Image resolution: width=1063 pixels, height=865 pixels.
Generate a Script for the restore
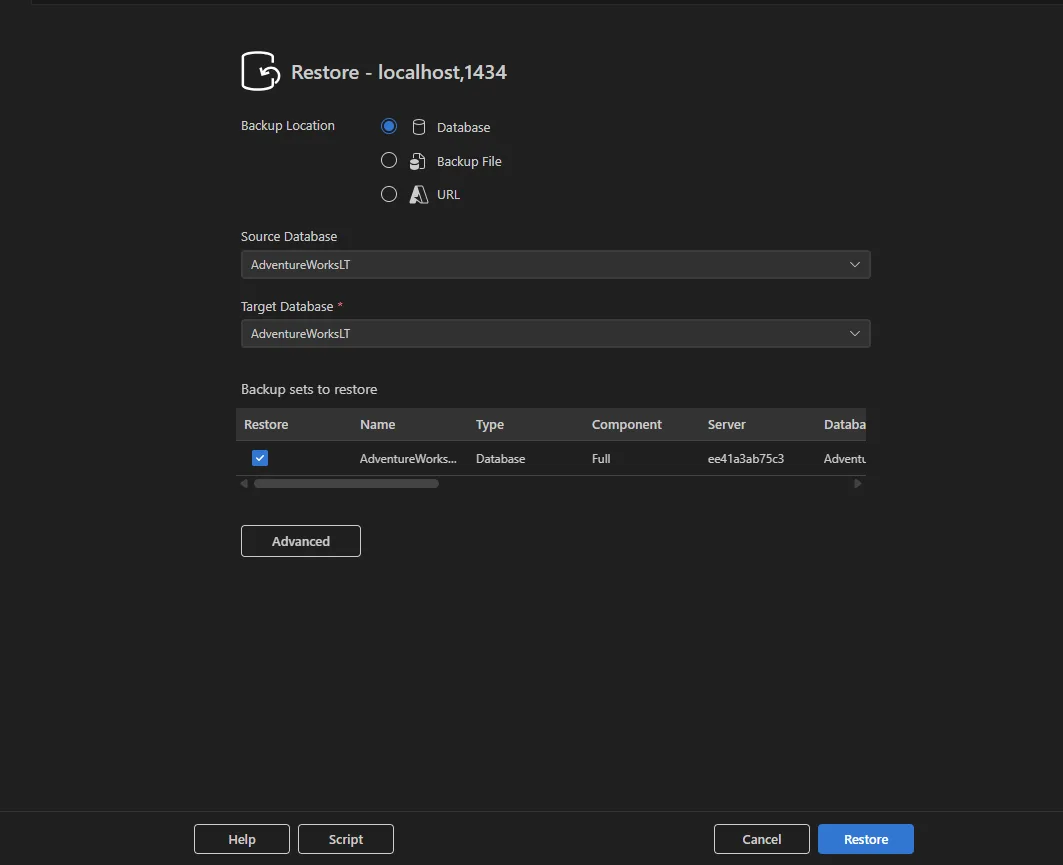coord(346,839)
